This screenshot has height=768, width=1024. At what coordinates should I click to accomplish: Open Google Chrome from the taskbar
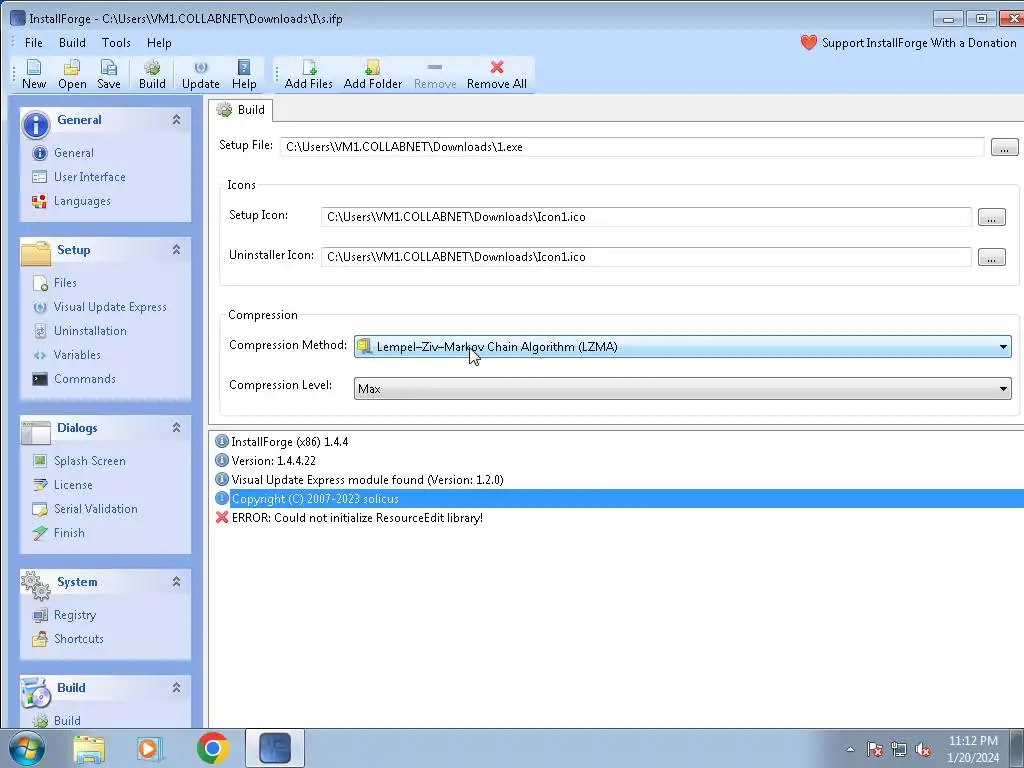click(x=212, y=748)
